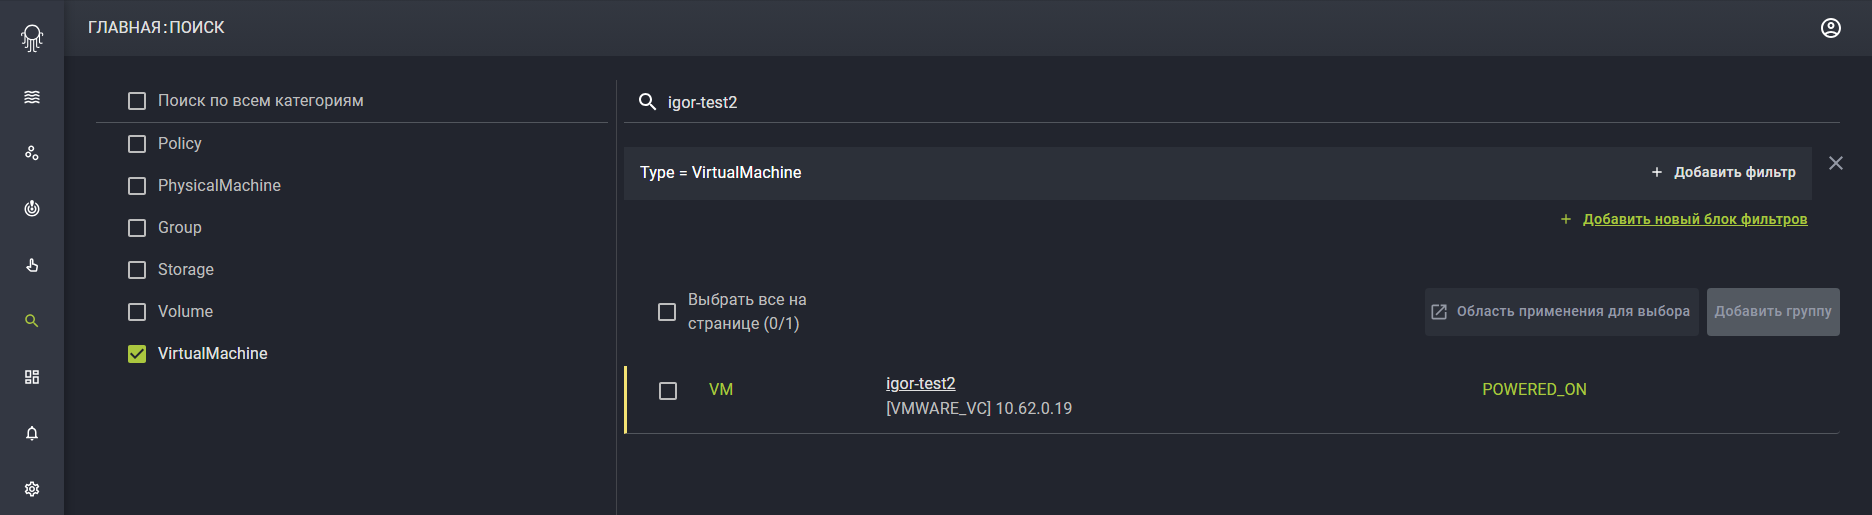
Task: Enable the Policy category checkbox
Action: 137,144
